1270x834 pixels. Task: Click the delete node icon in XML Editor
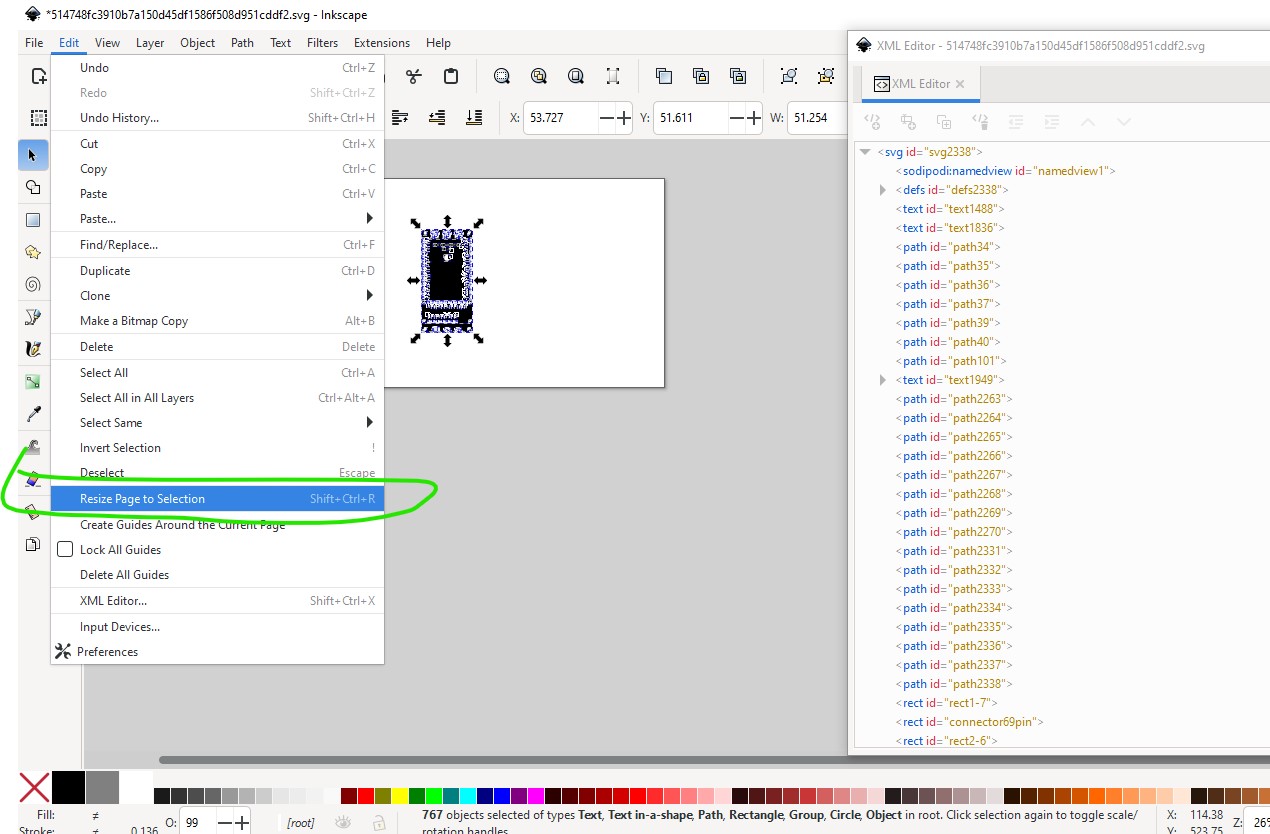pos(980,122)
